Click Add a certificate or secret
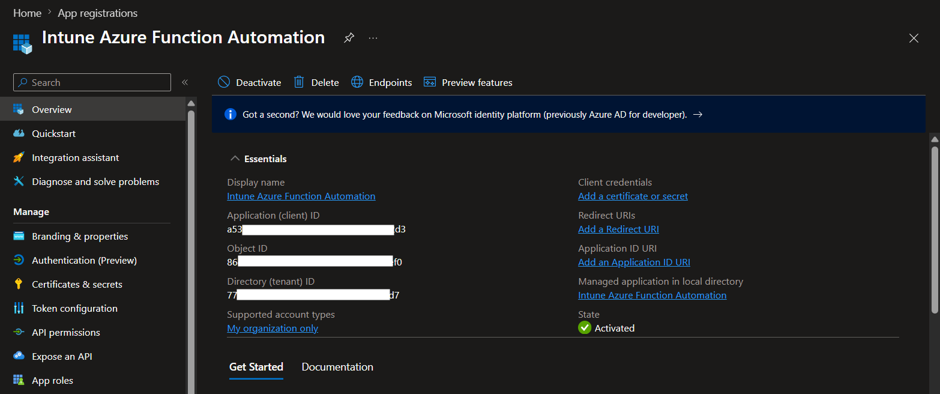 [x=632, y=196]
